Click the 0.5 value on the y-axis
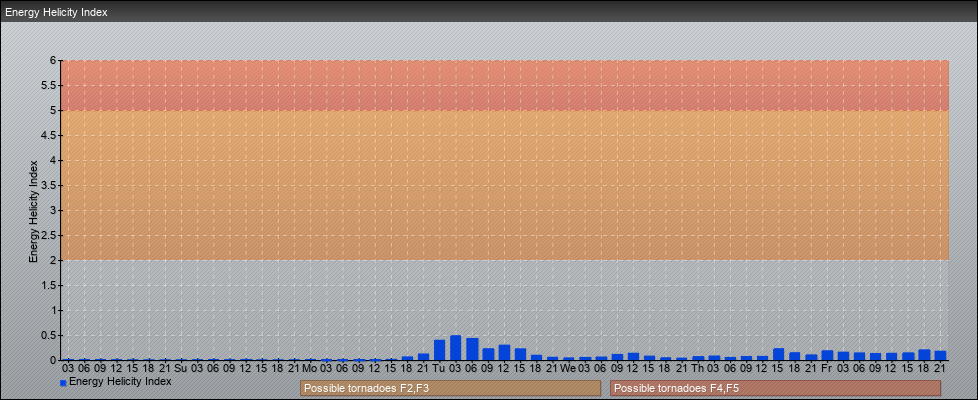978x400 pixels. click(x=48, y=335)
